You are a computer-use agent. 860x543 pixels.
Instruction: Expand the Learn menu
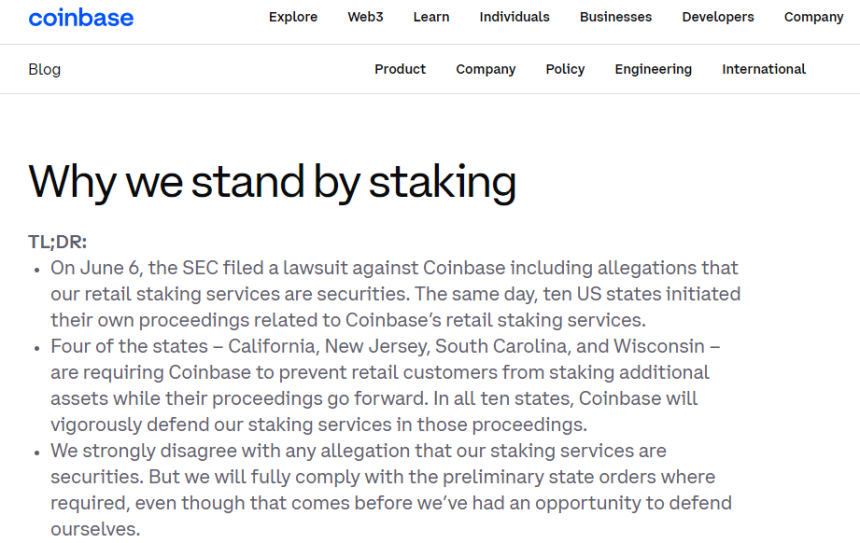point(431,17)
